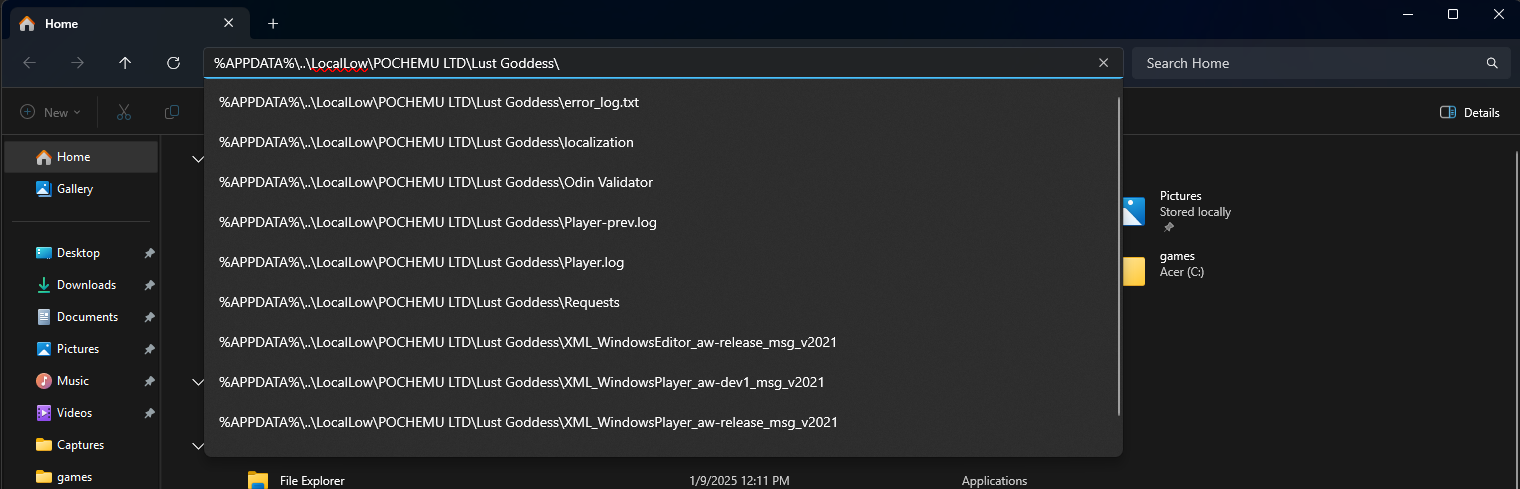Select the error_log.txt suggestion
The width and height of the screenshot is (1520, 489).
660,102
